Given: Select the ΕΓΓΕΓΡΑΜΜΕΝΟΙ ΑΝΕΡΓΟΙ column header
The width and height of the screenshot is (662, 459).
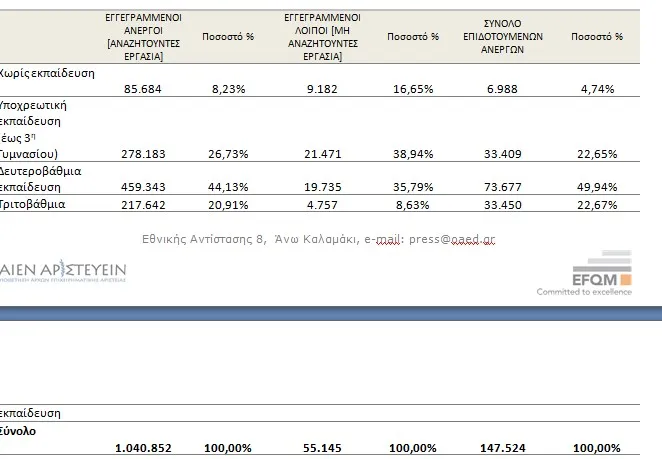Looking at the screenshot, I should tap(144, 37).
